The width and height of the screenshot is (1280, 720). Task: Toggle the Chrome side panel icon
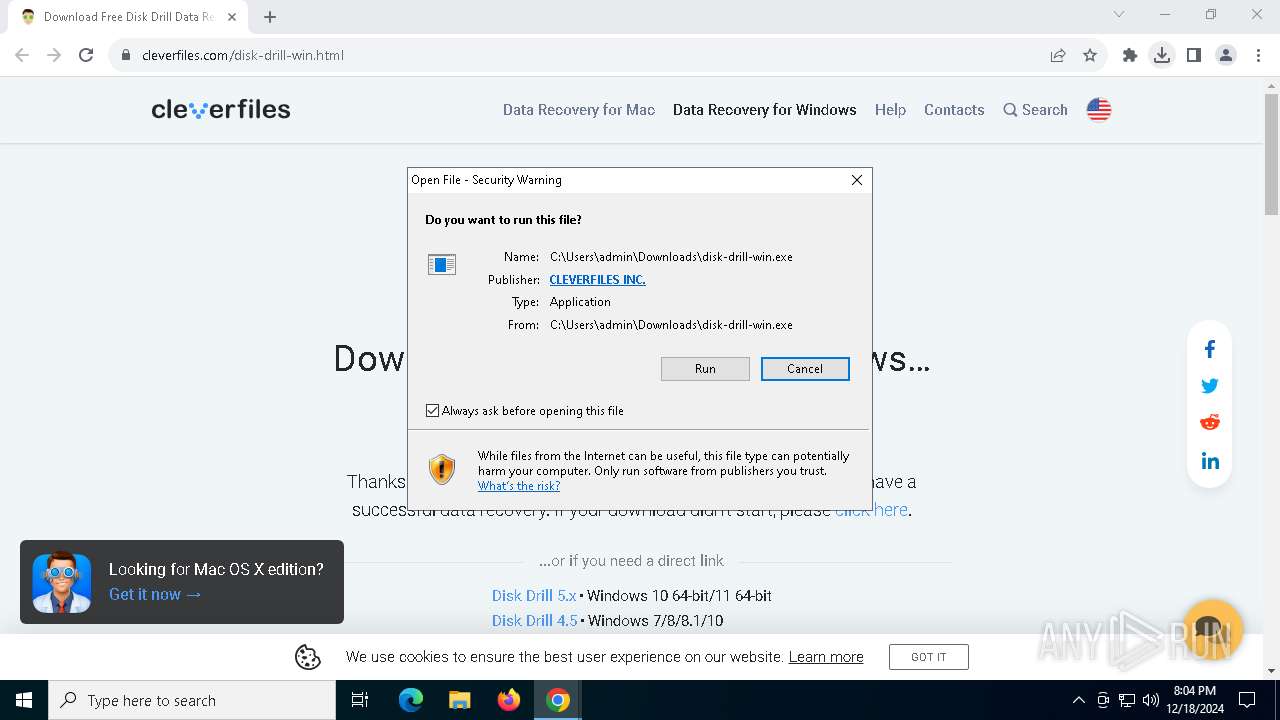[1194, 55]
